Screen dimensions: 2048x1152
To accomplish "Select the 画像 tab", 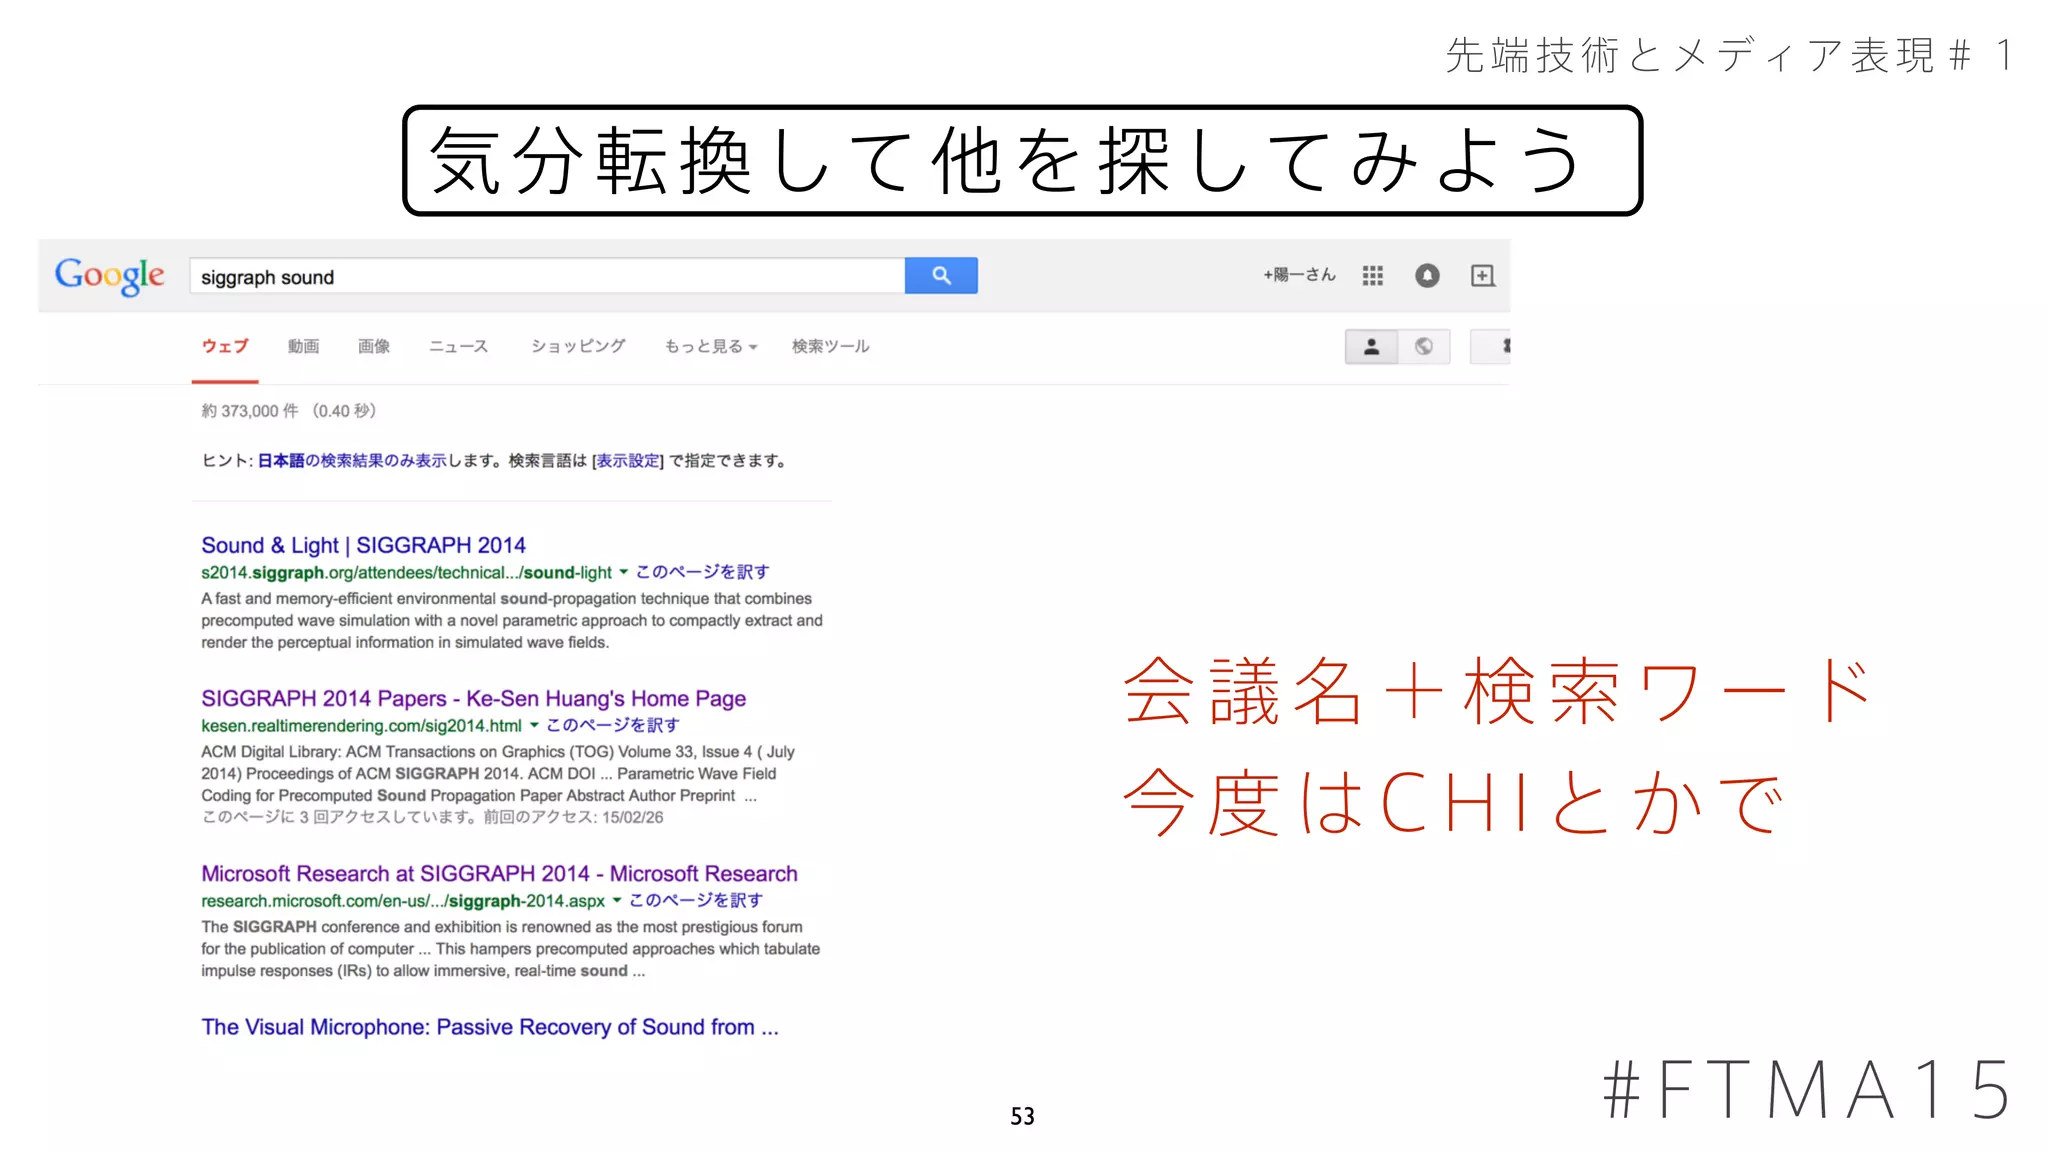I will [x=374, y=346].
